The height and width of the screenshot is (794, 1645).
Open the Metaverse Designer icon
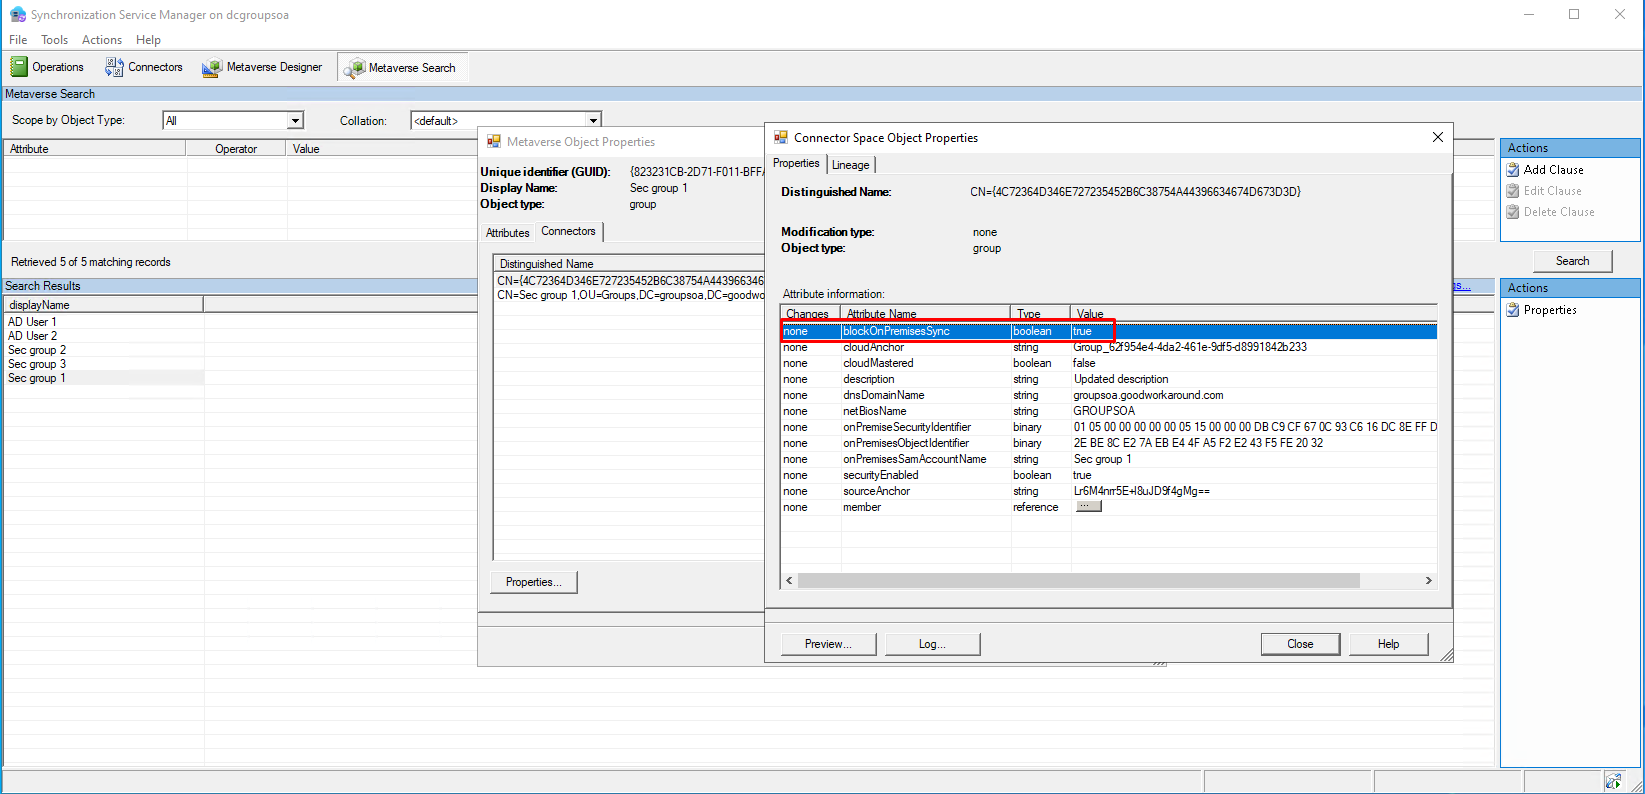[x=211, y=68]
